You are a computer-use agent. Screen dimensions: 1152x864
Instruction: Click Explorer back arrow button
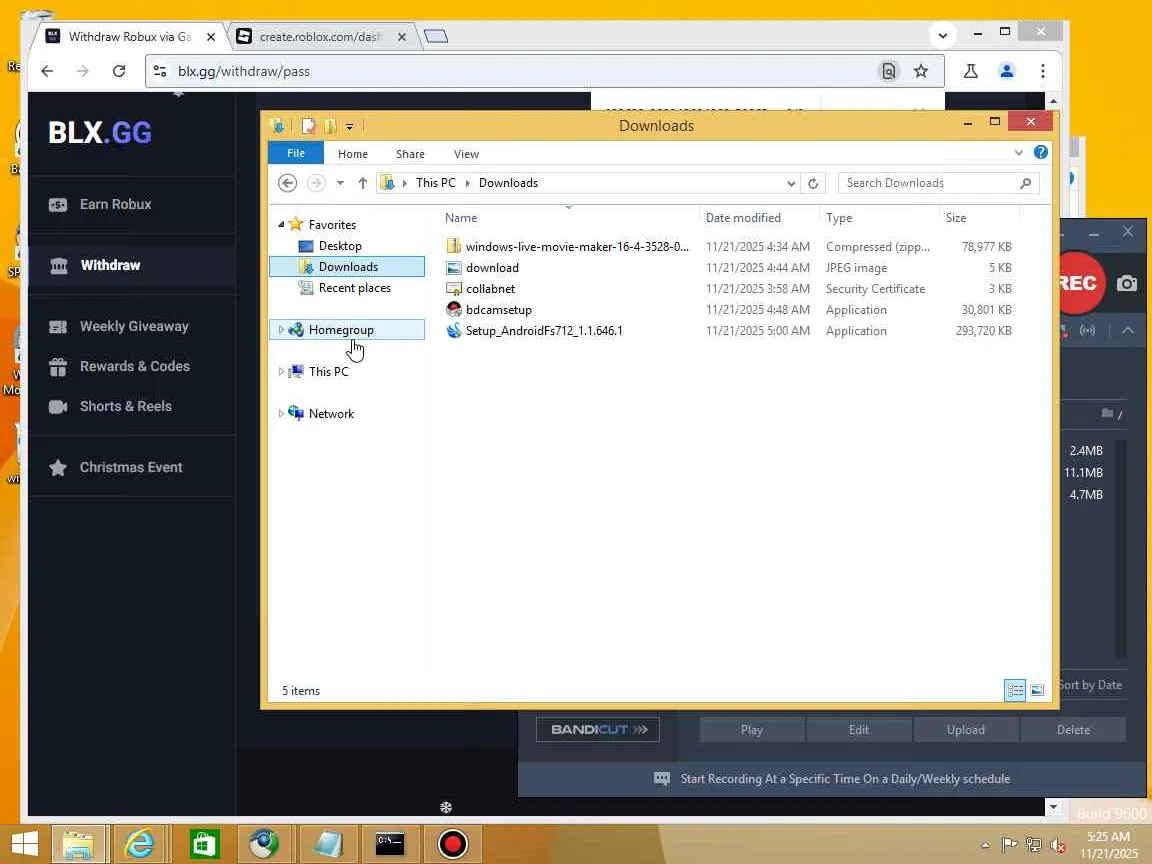click(x=287, y=183)
